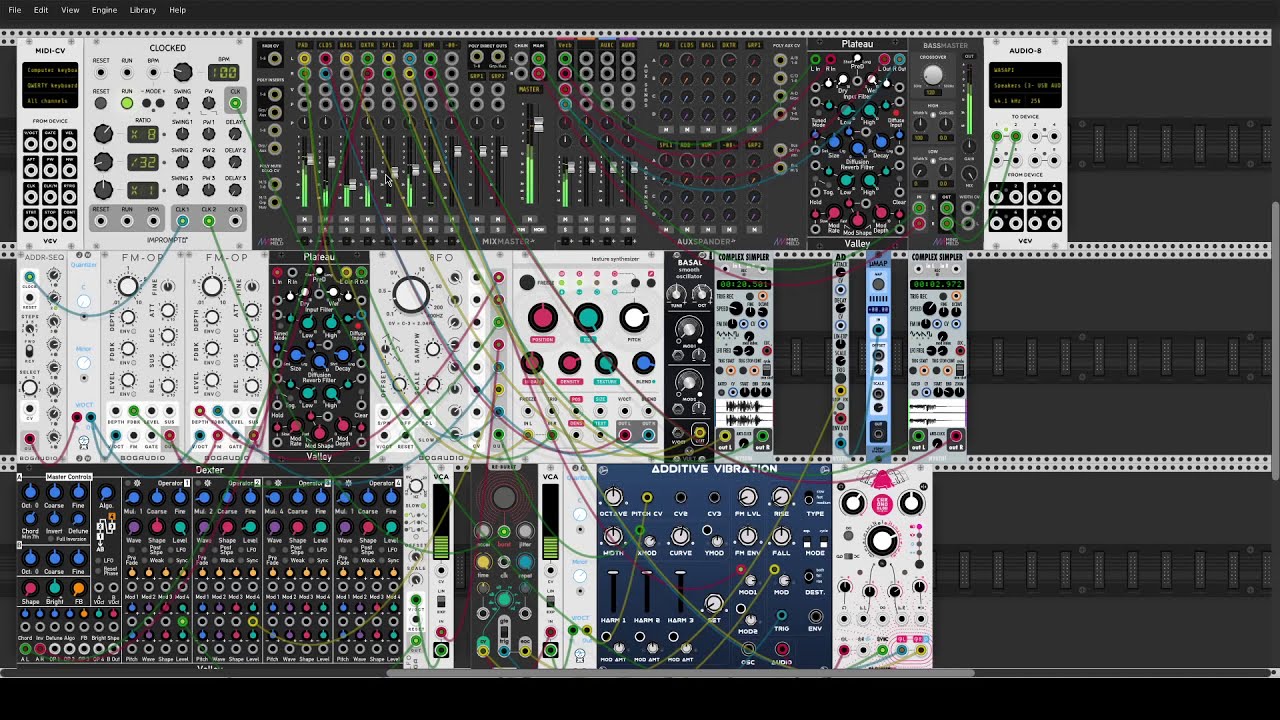Click the Clocked ratio display showing /32
Screen dimensions: 1280x720
click(x=143, y=162)
